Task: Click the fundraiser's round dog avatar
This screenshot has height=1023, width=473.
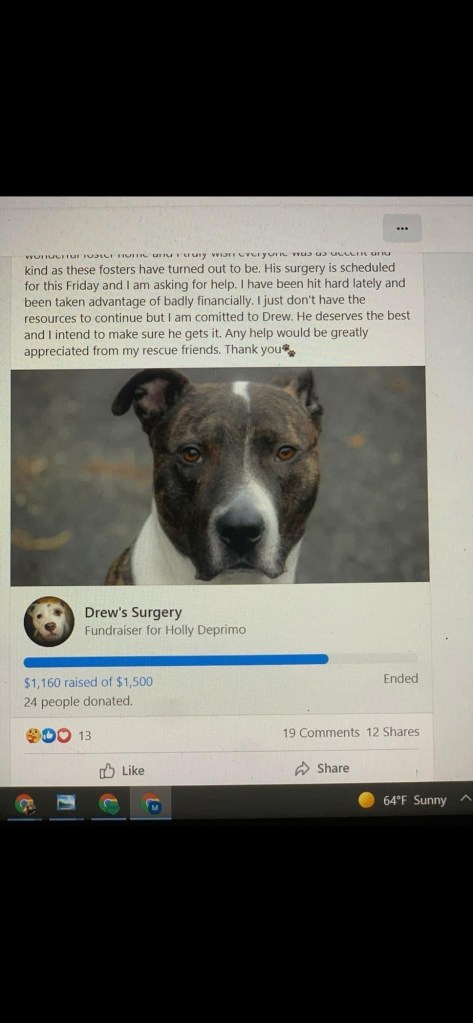Action: (x=49, y=621)
